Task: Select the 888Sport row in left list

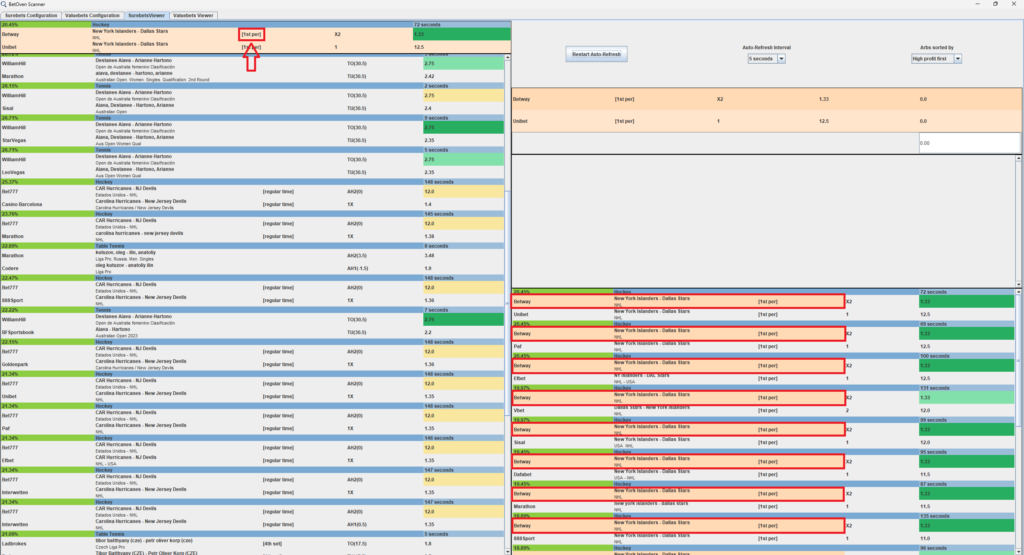Action: pyautogui.click(x=252, y=300)
